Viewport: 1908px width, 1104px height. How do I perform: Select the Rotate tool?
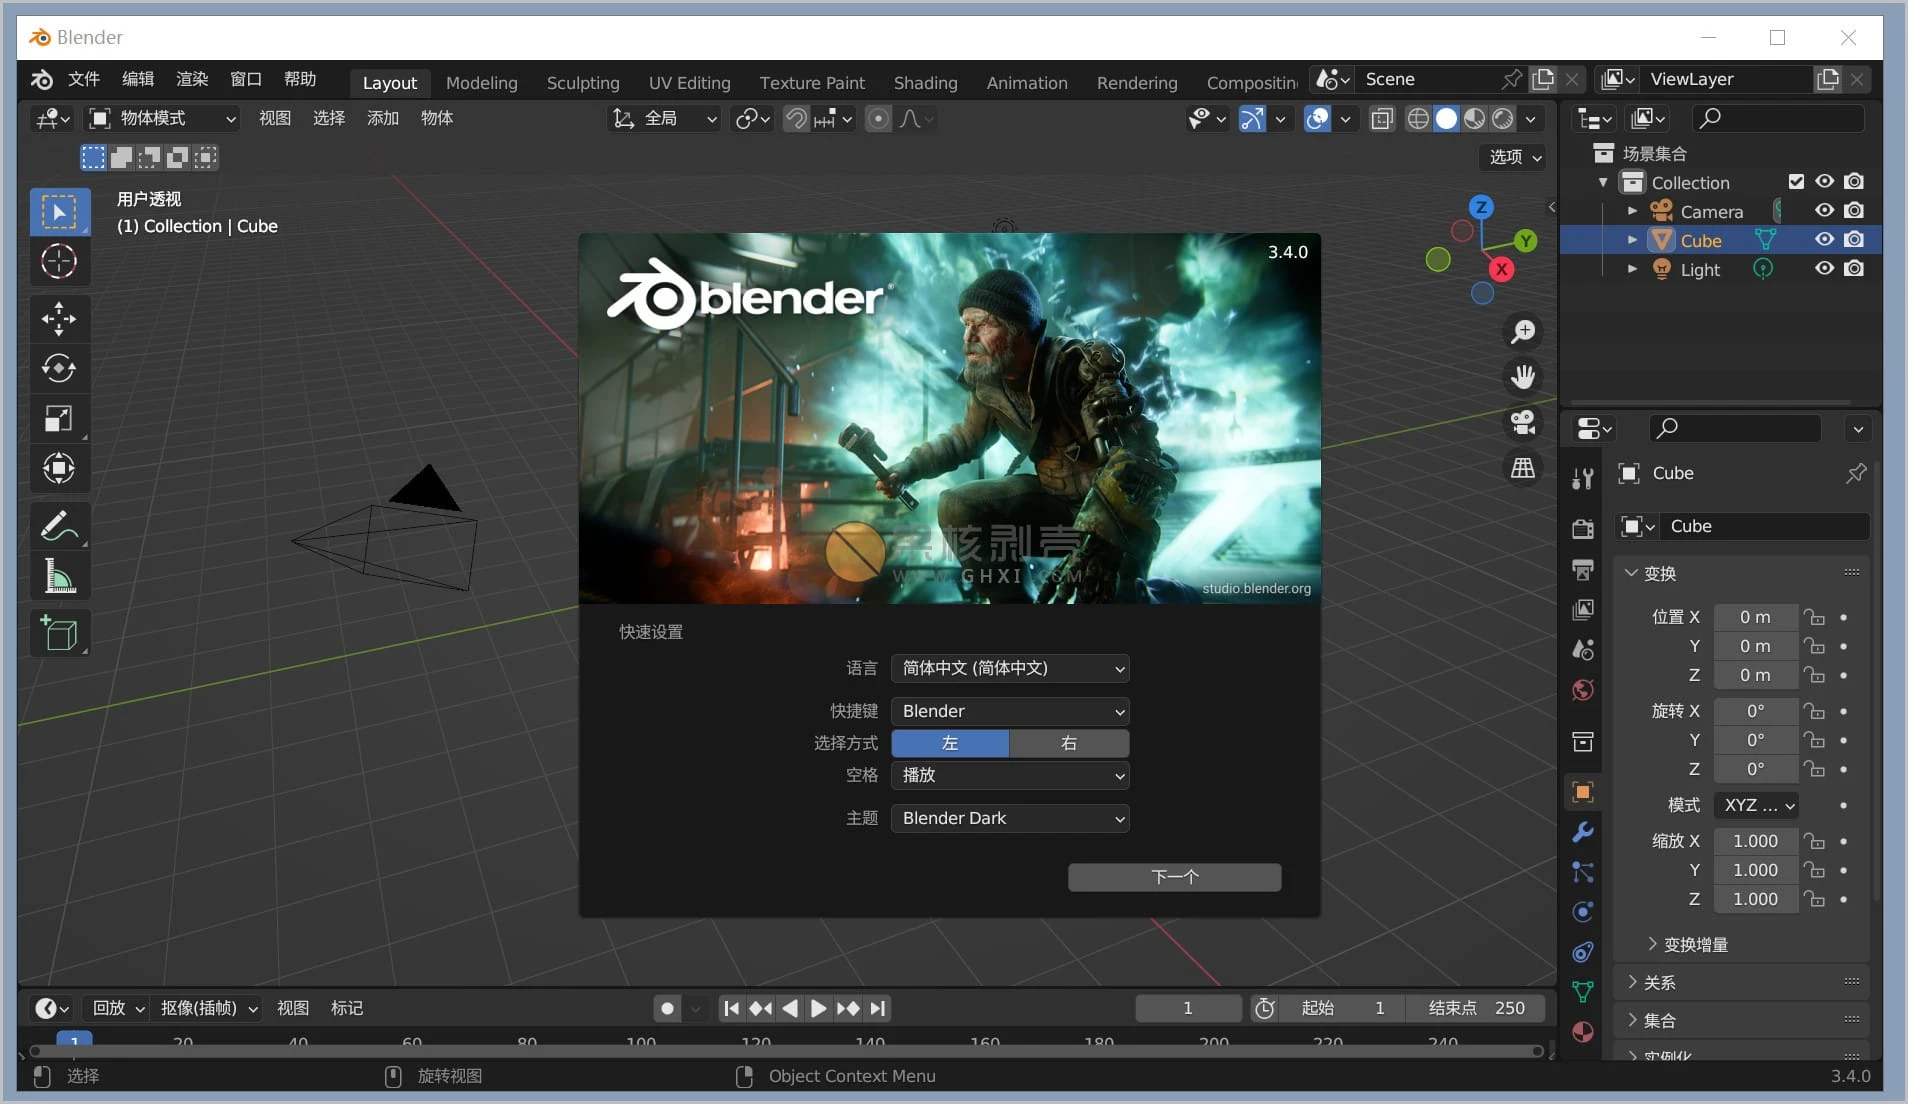click(60, 369)
